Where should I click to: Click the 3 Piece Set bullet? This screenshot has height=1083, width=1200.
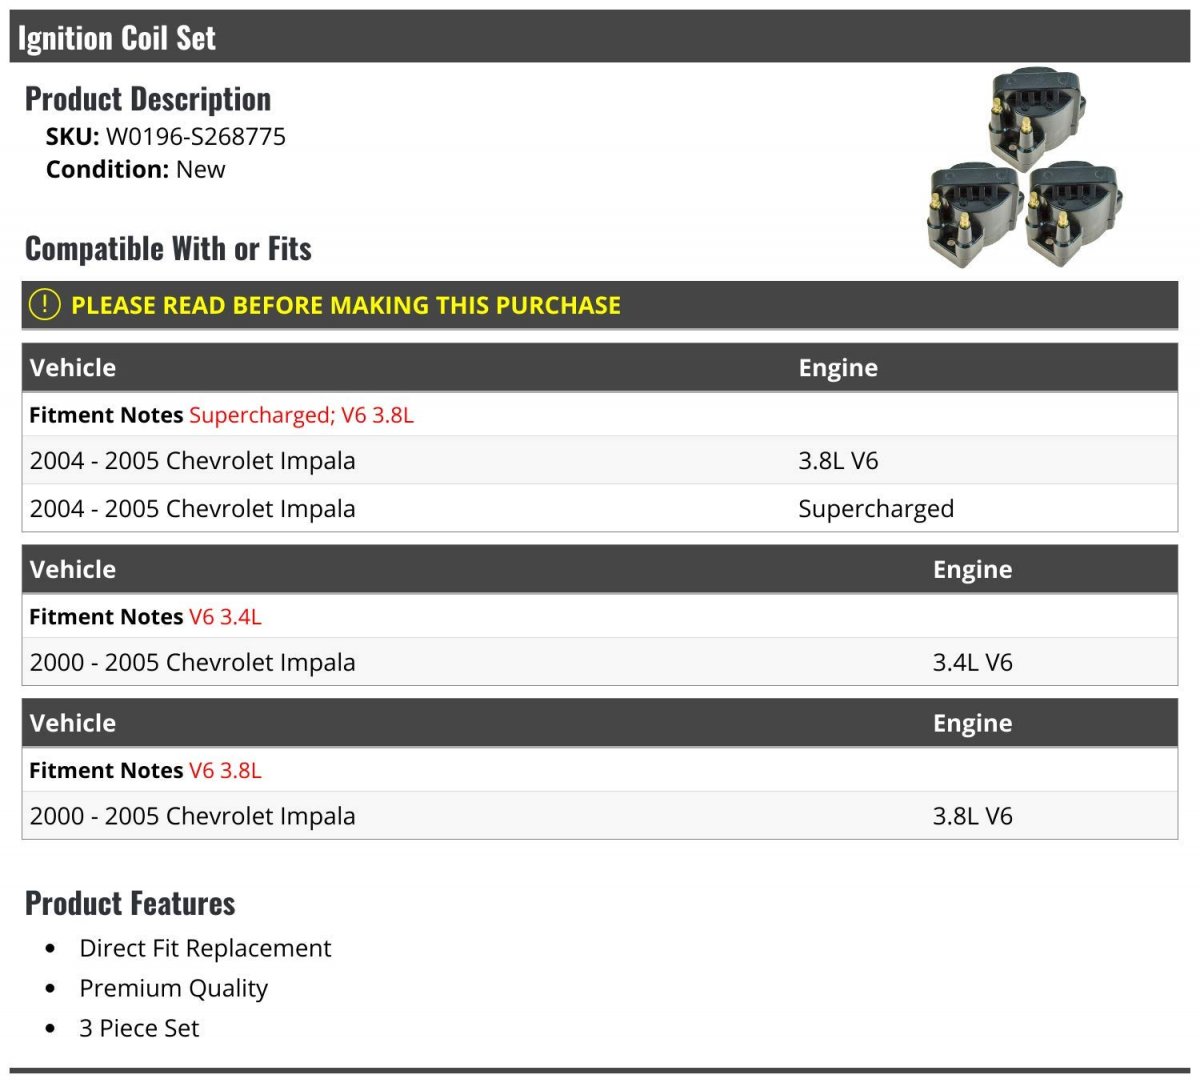(x=139, y=1028)
